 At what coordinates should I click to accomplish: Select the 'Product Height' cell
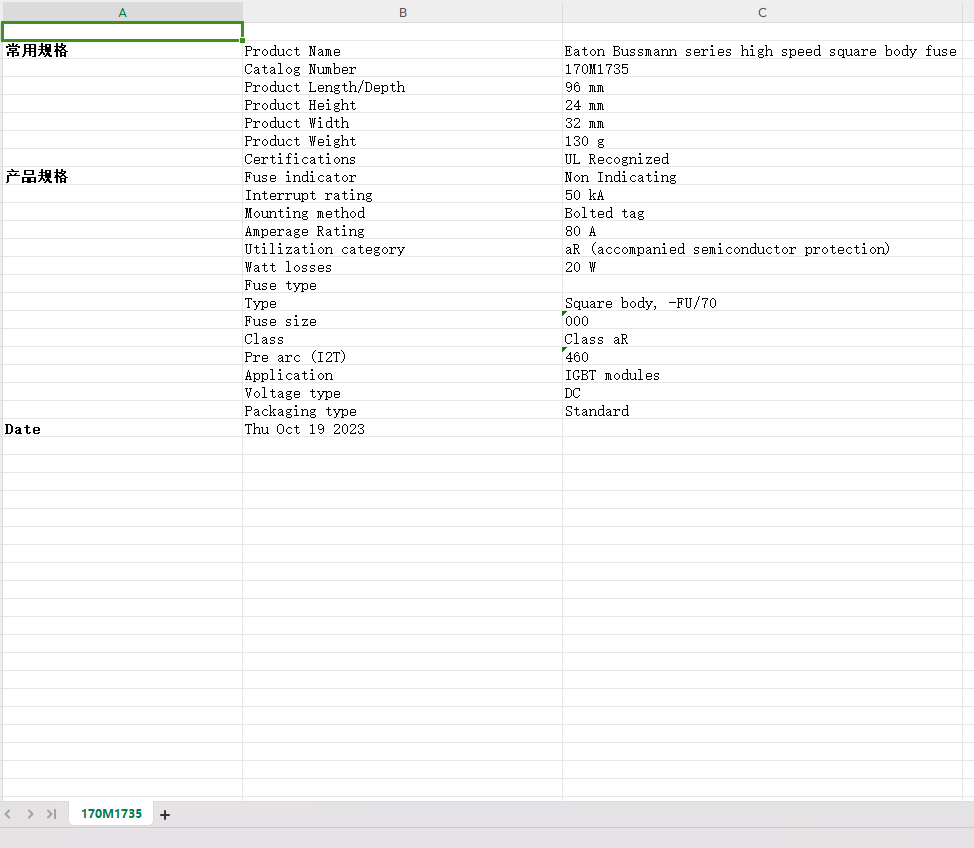pos(403,105)
